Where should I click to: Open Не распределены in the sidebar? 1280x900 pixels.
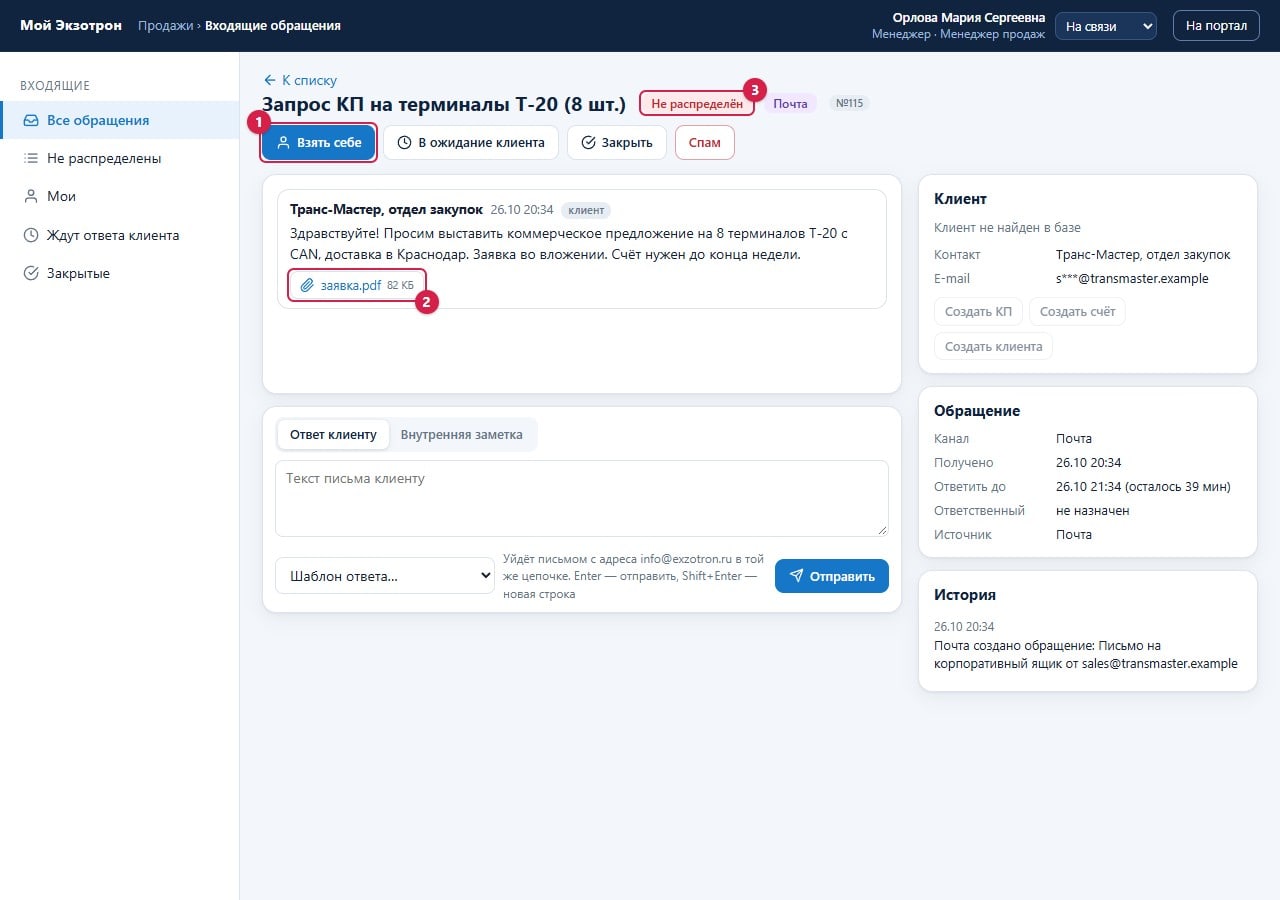coord(120,158)
